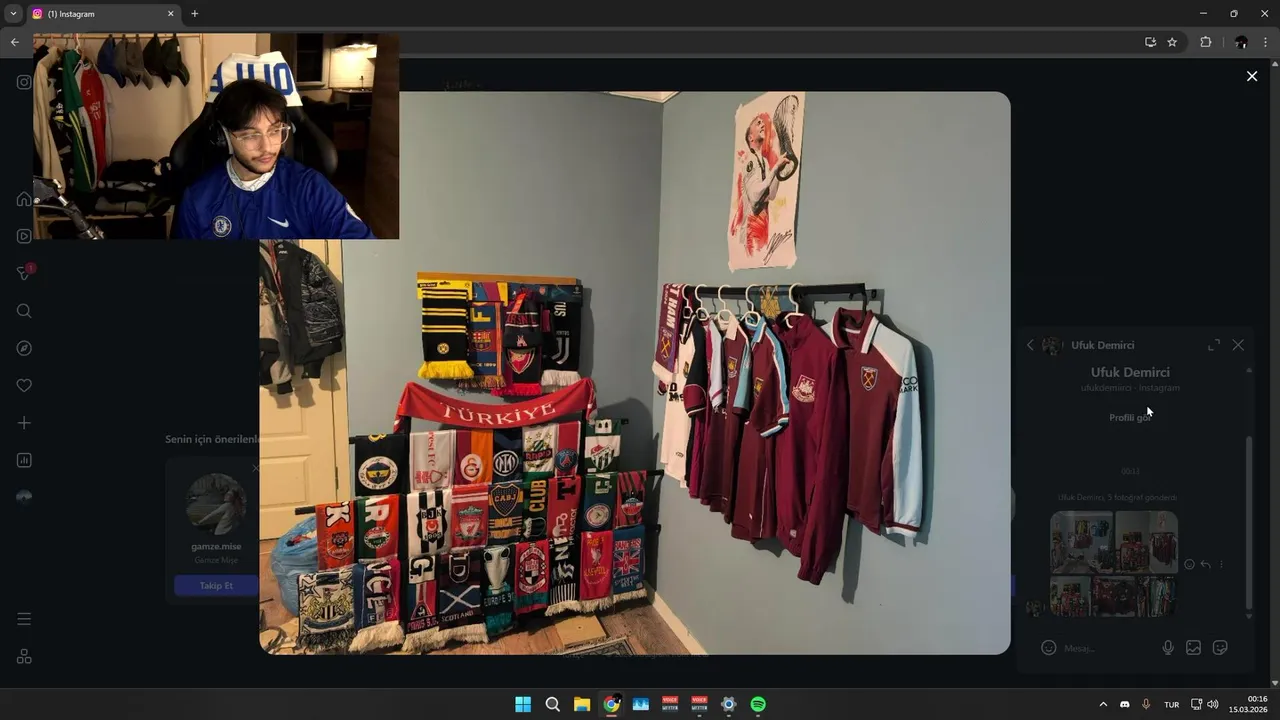
Task: Open the Dashboard chart icon
Action: point(24,460)
